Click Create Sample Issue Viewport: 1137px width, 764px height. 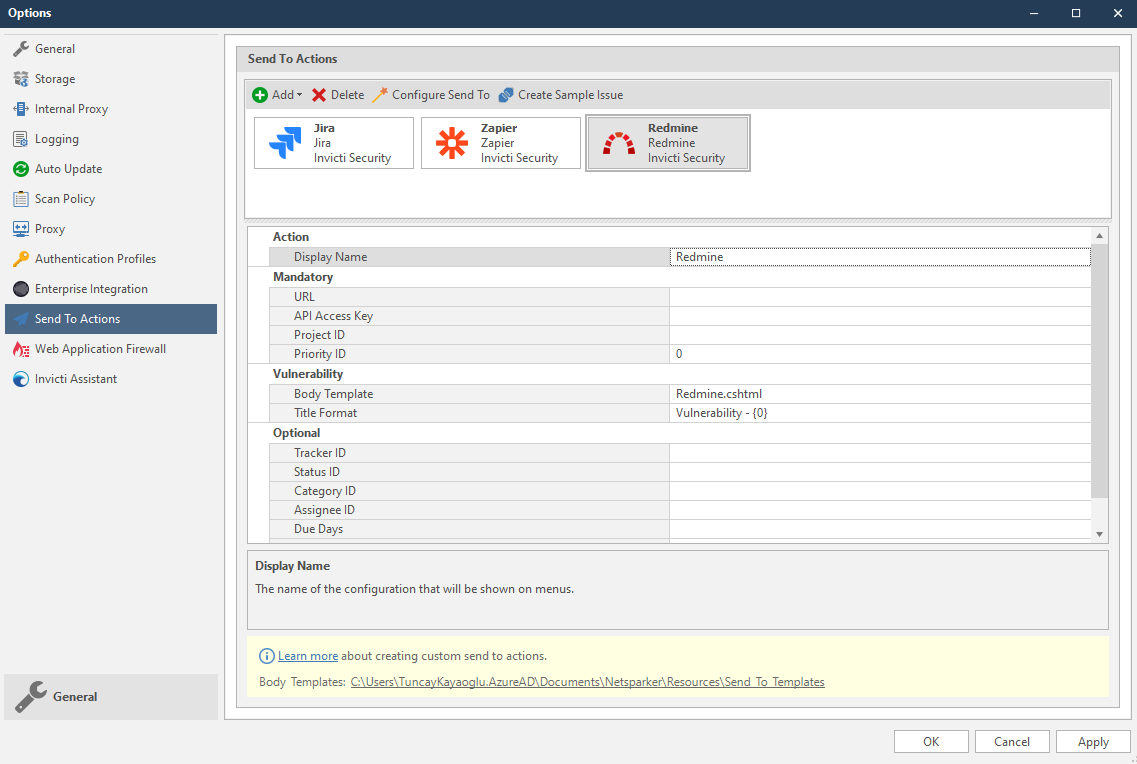pos(560,95)
